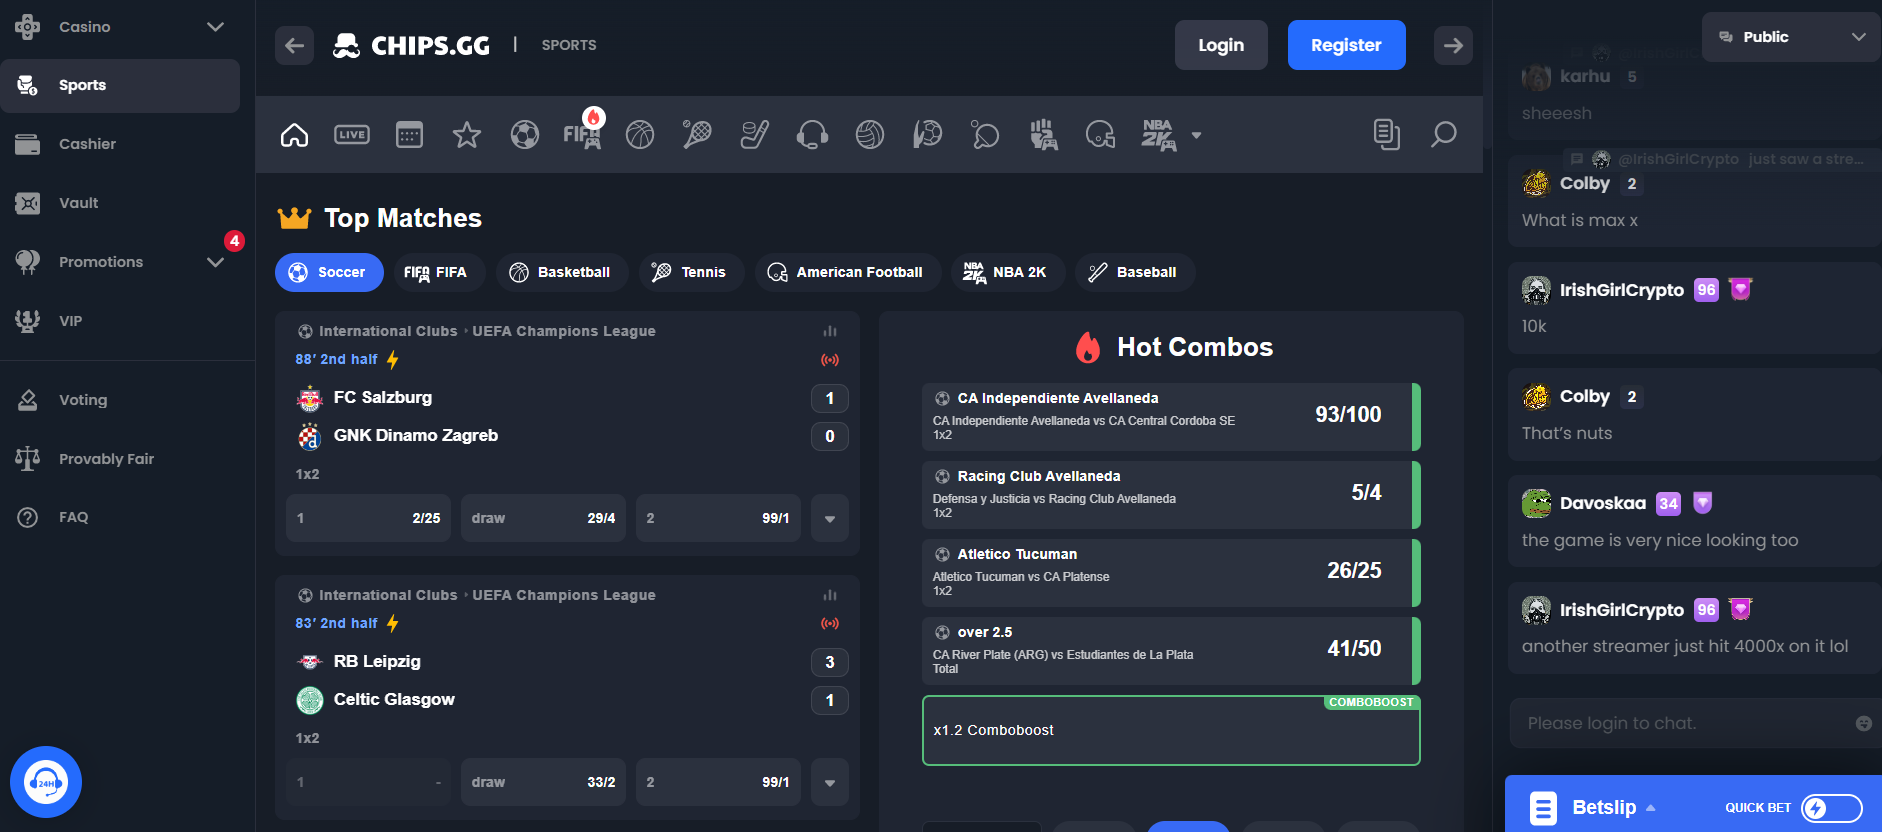Select the tennis racket toolbar icon
Screen dimensions: 1882x832
697,134
